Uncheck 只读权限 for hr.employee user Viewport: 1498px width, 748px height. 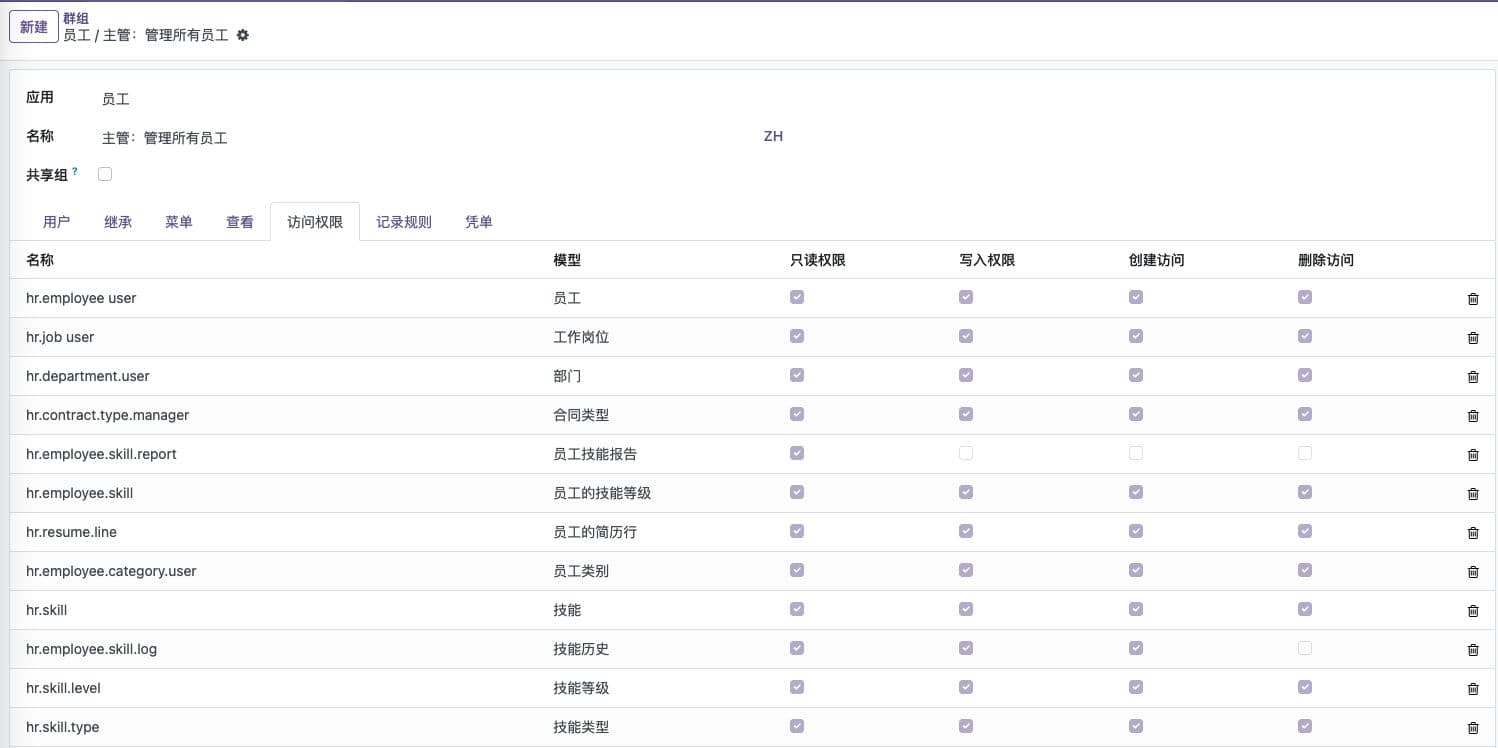(797, 297)
